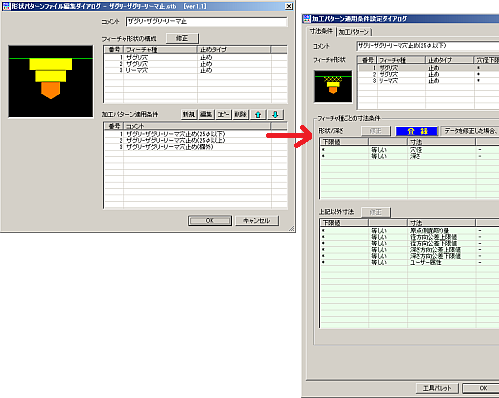Image resolution: width=499 pixels, height=398 pixels.
Task: Move the selected condition up with the arrow
Action: coord(258,114)
